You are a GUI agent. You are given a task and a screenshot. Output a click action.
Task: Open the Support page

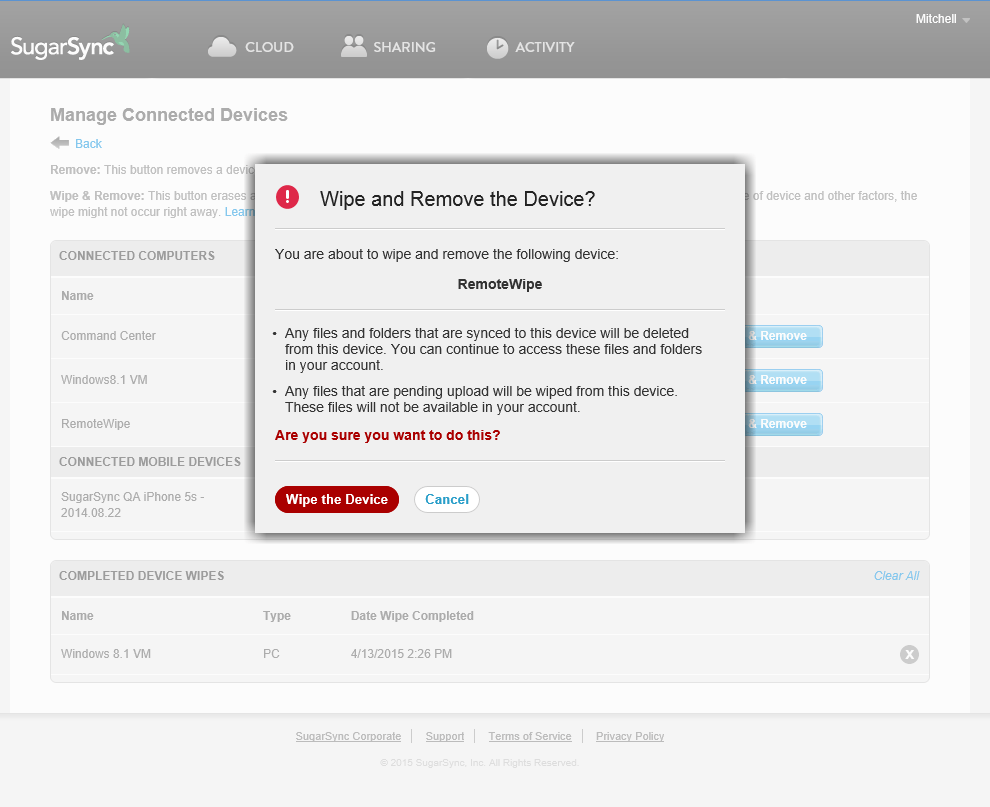pyautogui.click(x=444, y=735)
